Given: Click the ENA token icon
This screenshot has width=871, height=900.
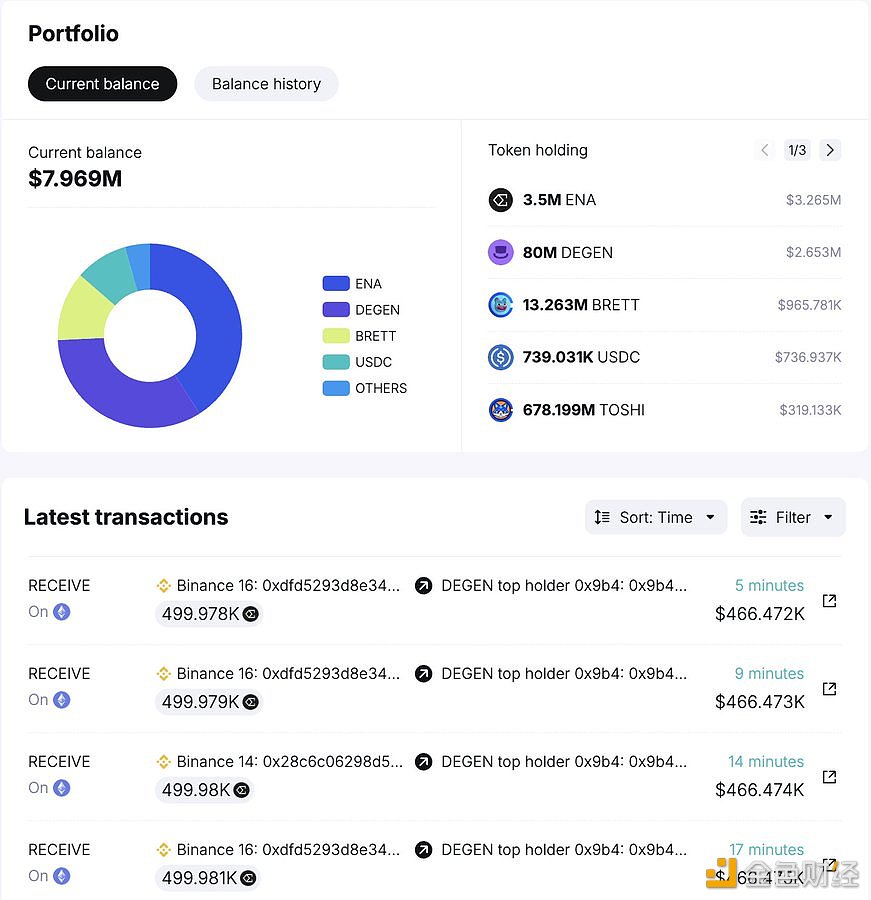Looking at the screenshot, I should 500,200.
